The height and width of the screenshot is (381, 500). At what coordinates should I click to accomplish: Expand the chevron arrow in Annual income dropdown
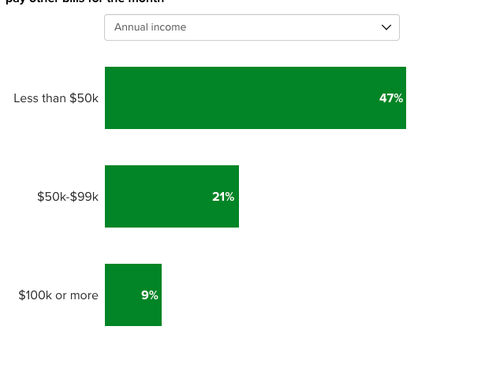tap(386, 27)
